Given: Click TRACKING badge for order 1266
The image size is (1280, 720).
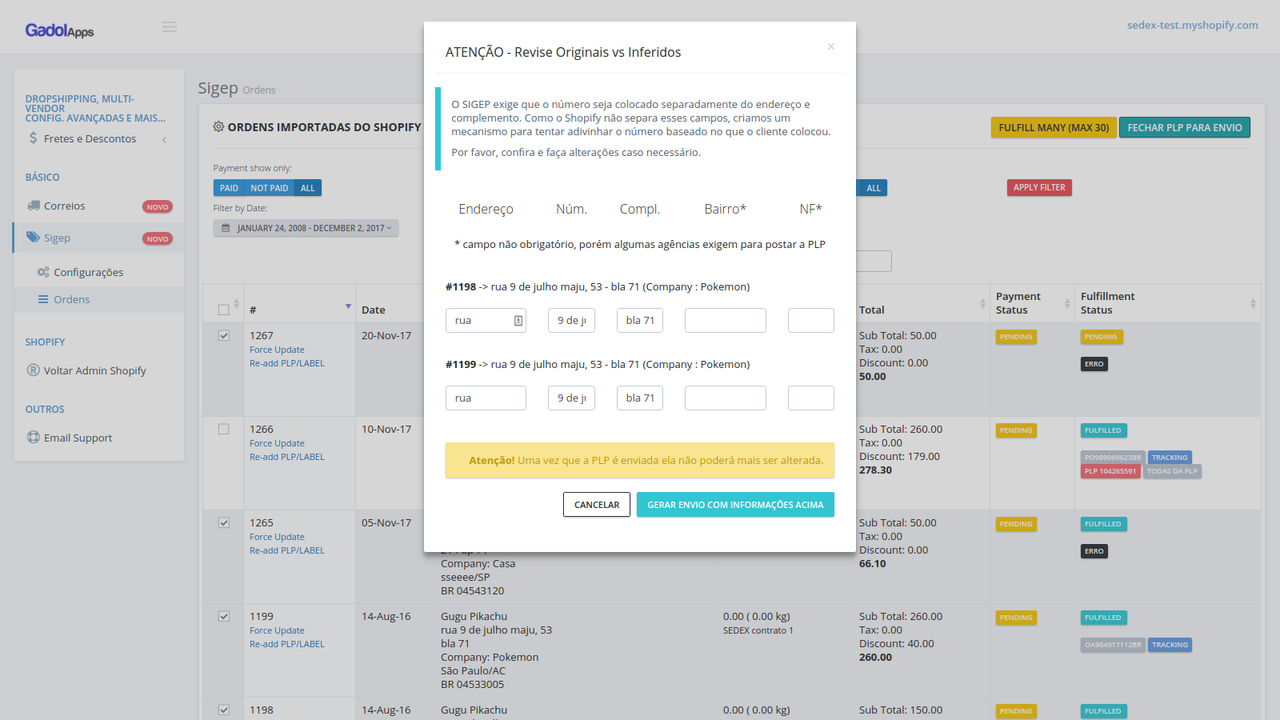Looking at the screenshot, I should (1170, 457).
